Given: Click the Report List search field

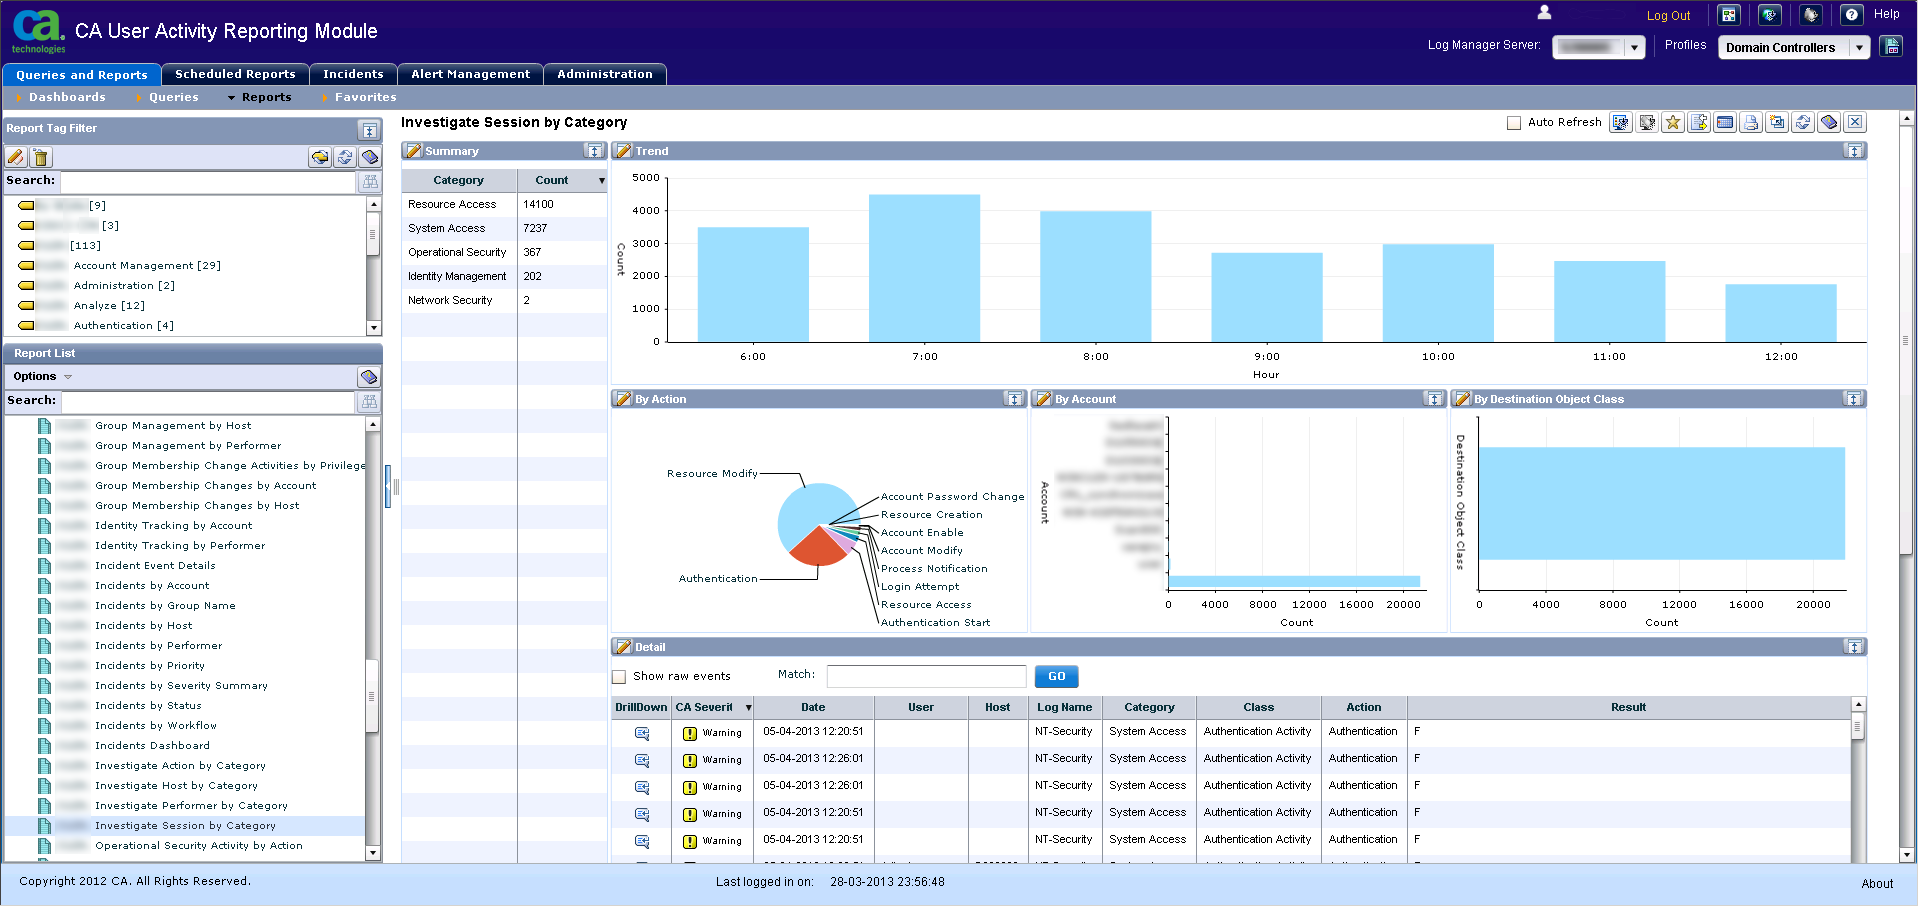Looking at the screenshot, I should [208, 402].
